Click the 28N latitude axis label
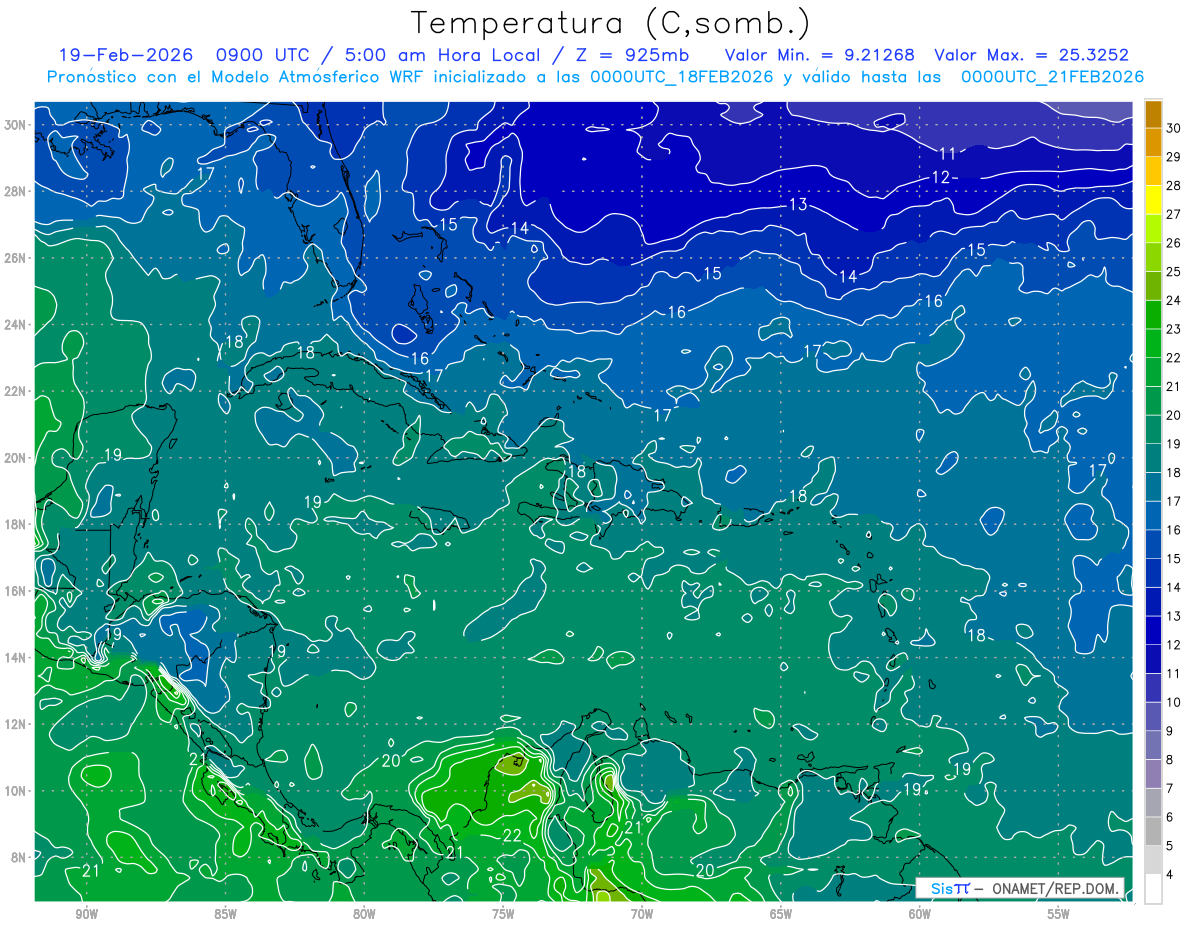The width and height of the screenshot is (1200, 927). 16,191
